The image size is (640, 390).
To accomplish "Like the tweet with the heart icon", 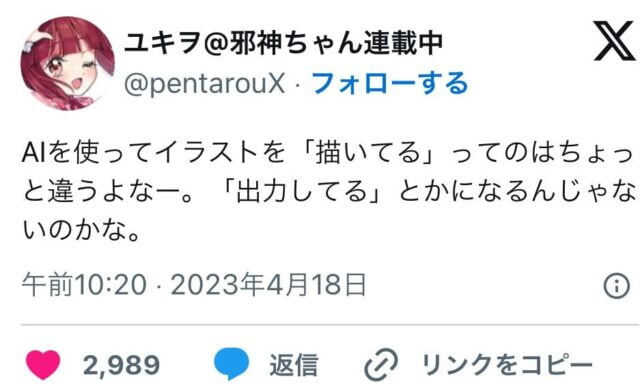I will (x=43, y=365).
